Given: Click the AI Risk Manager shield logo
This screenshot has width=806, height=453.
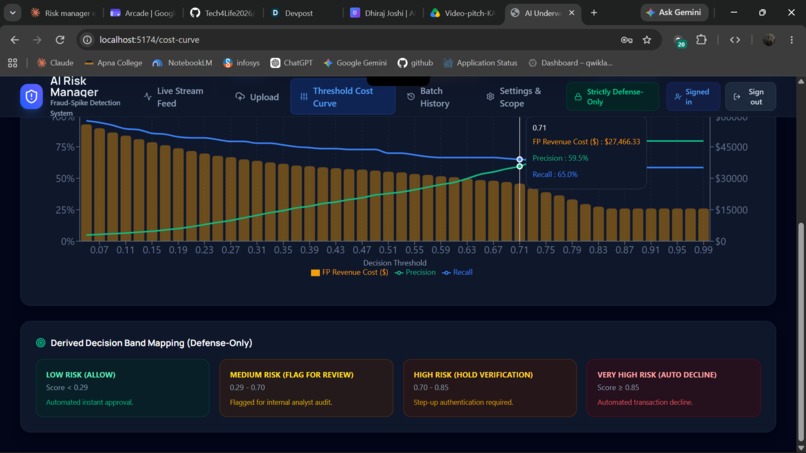Looking at the screenshot, I should tap(31, 96).
